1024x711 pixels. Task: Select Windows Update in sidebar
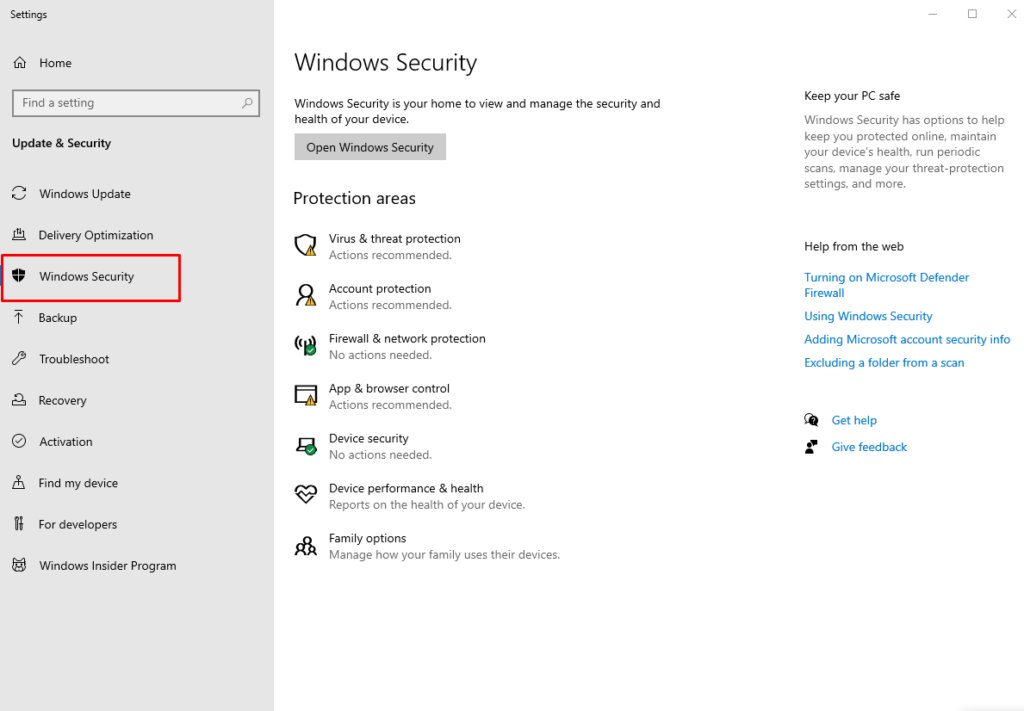pyautogui.click(x=85, y=194)
